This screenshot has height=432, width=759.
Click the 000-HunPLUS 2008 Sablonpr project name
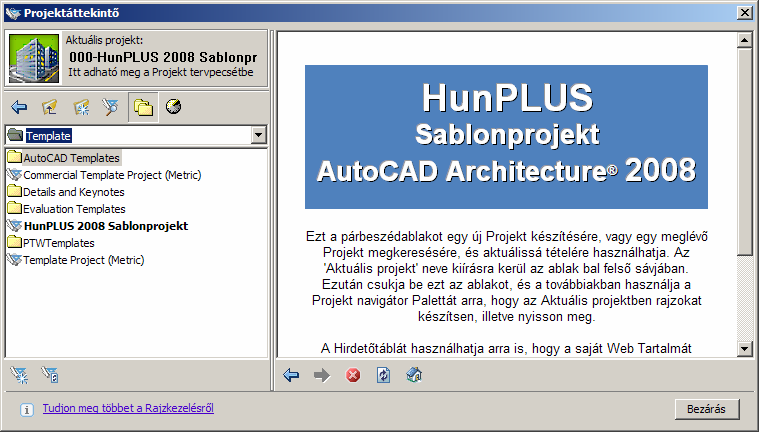(x=163, y=57)
